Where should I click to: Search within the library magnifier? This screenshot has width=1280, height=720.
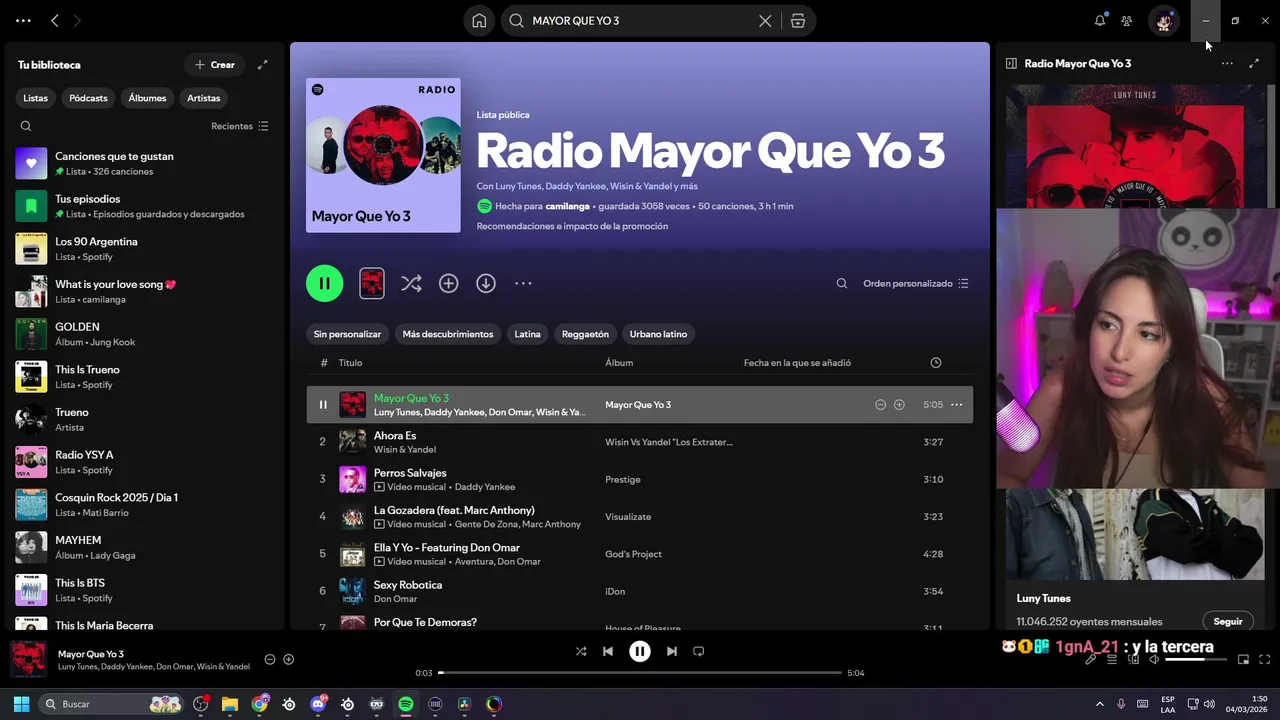coord(26,126)
